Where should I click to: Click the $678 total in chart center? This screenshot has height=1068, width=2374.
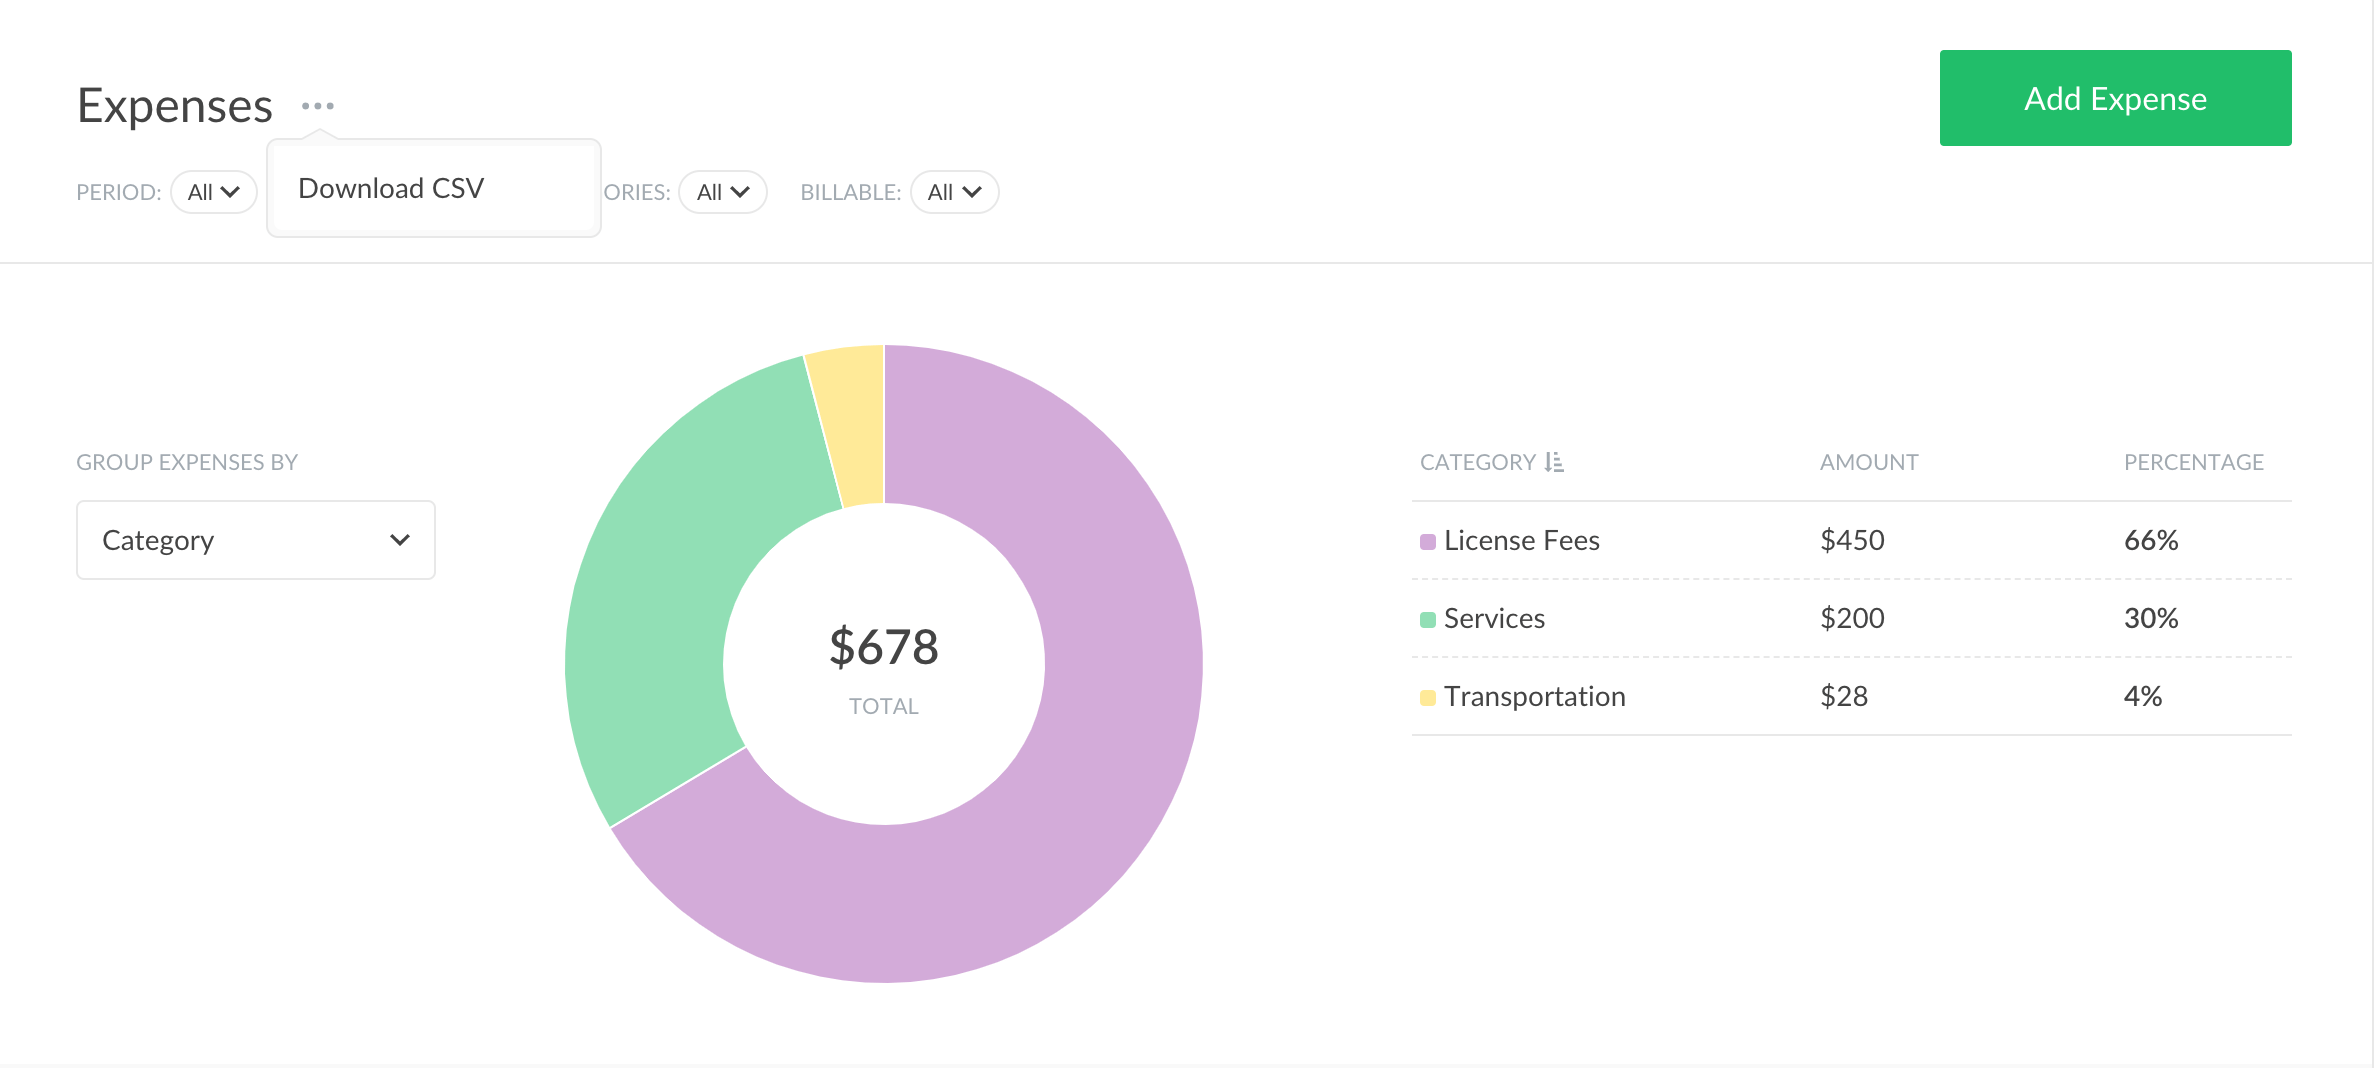(884, 647)
